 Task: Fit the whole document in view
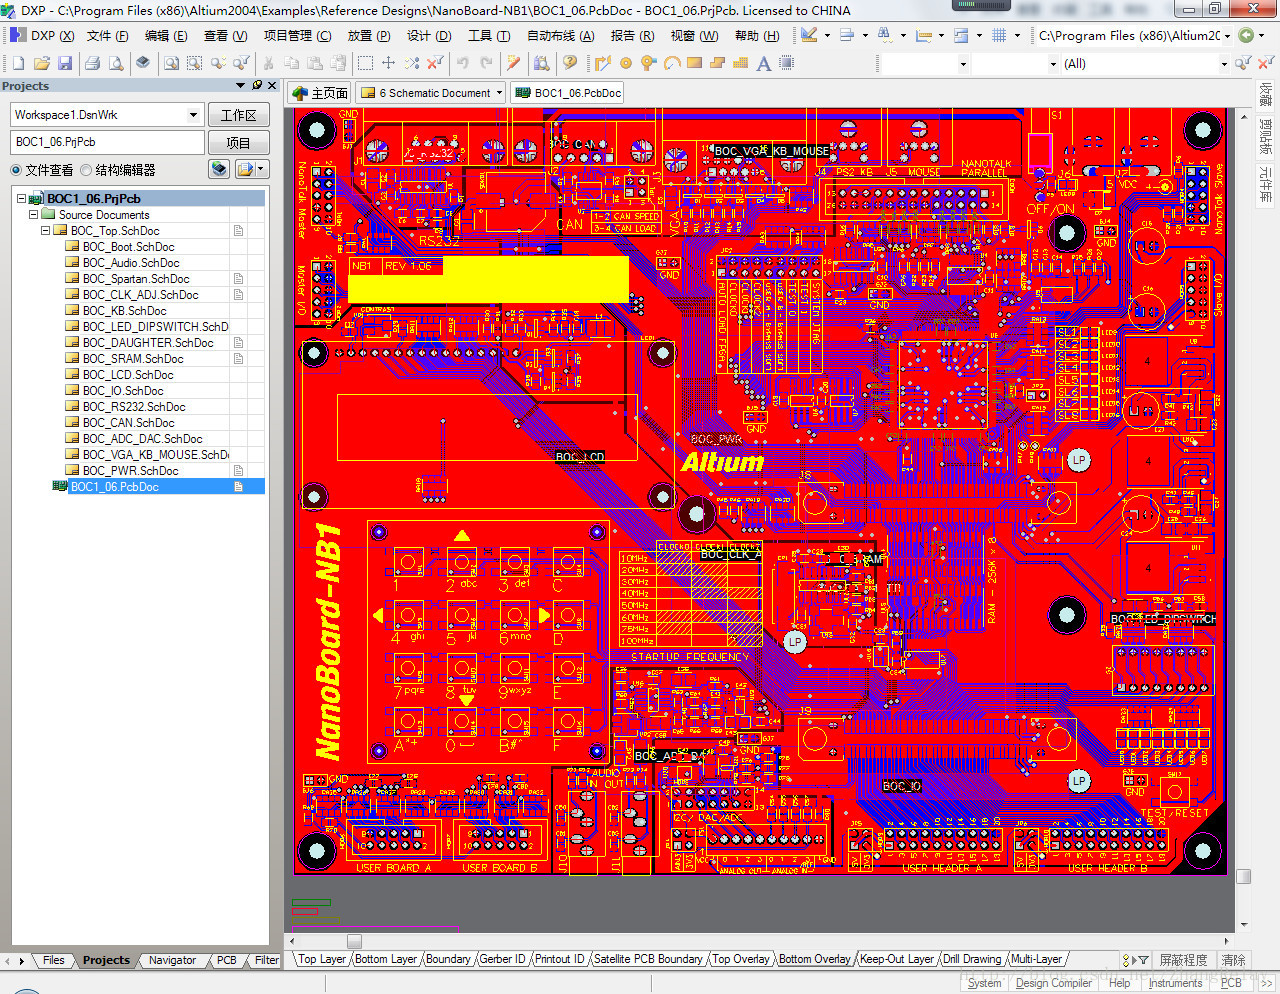[171, 63]
